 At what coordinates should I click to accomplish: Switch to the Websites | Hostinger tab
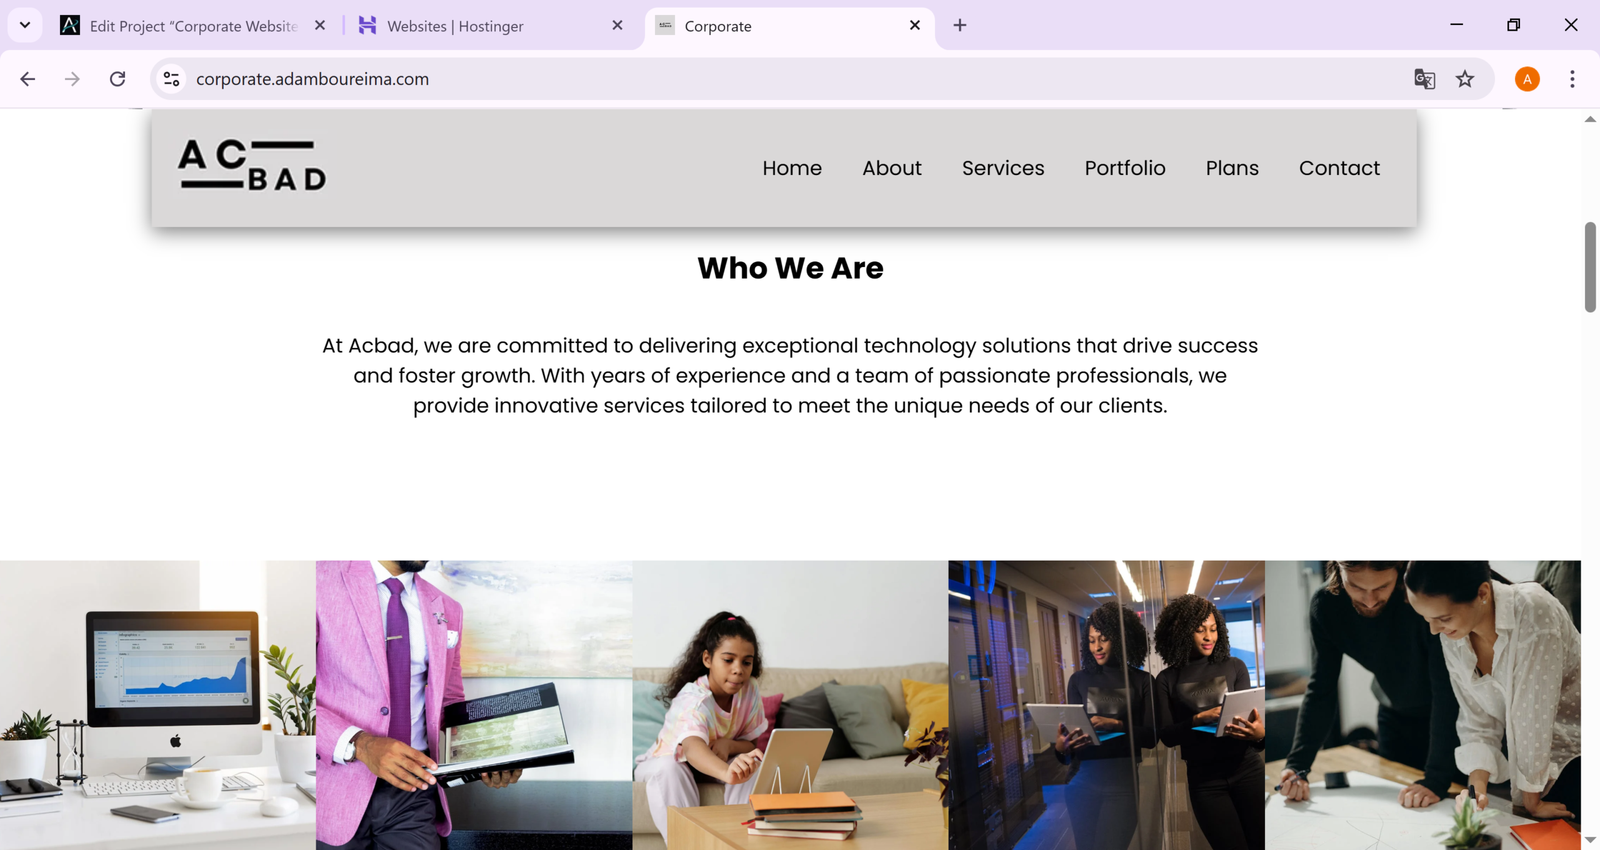(x=470, y=26)
